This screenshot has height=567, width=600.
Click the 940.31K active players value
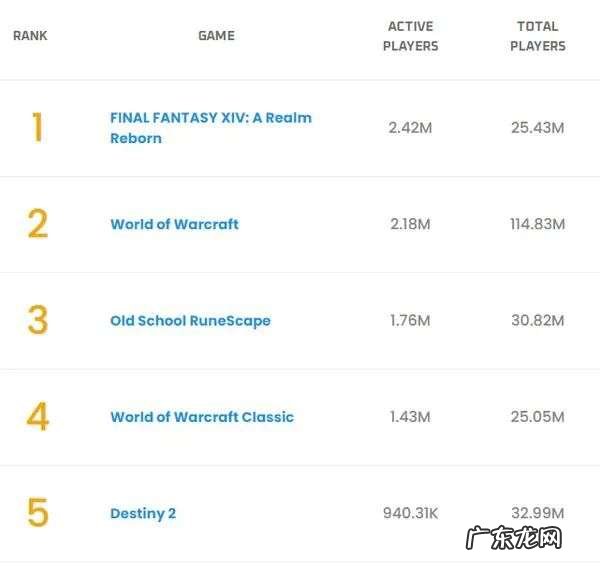point(410,514)
